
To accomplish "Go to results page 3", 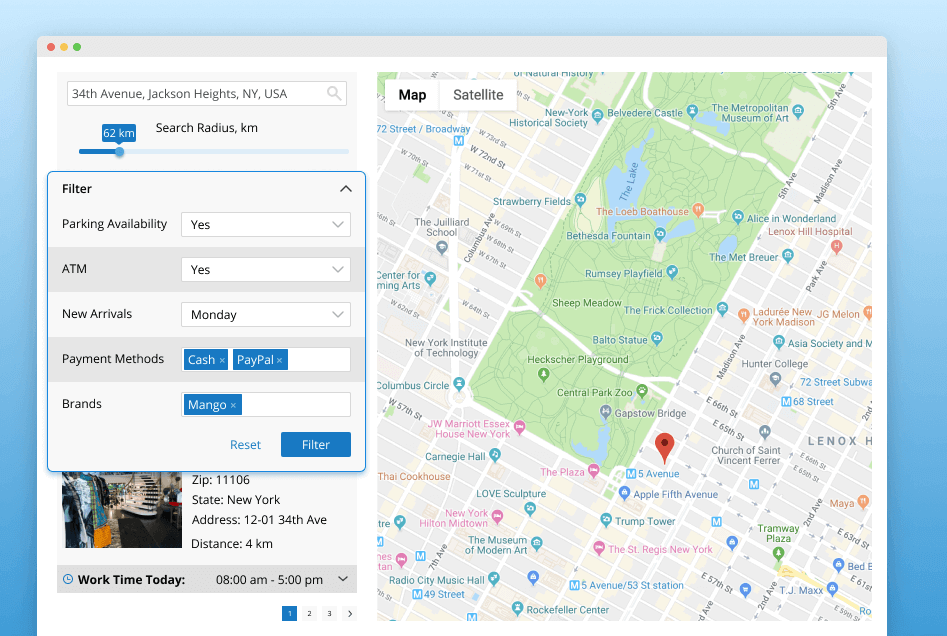I will [329, 613].
